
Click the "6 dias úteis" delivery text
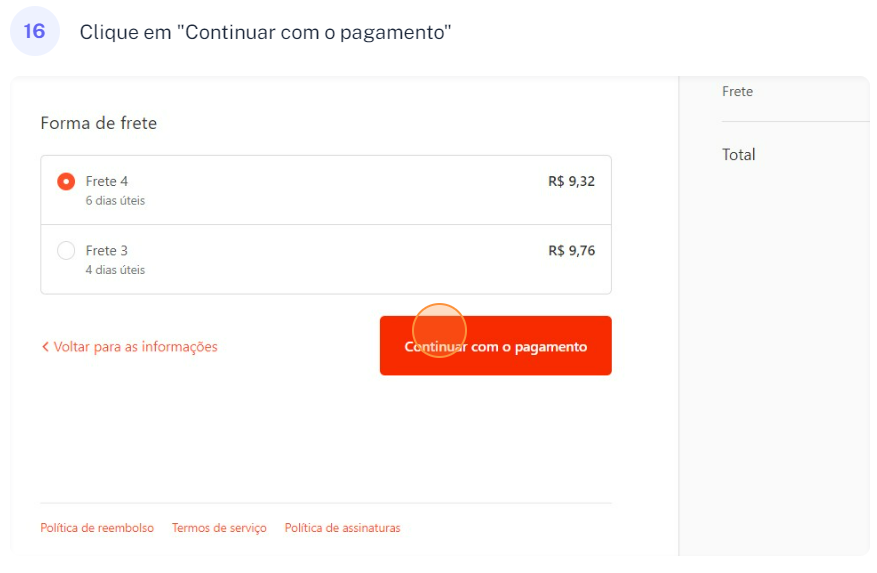coord(115,201)
